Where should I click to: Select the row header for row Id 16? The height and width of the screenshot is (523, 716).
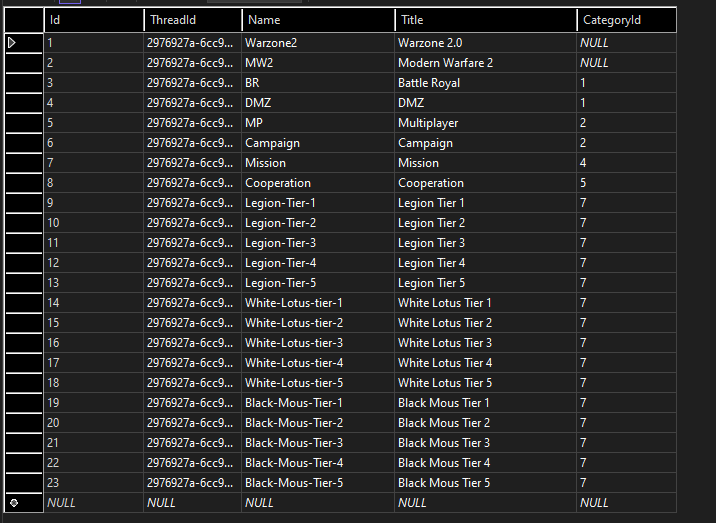click(24, 343)
